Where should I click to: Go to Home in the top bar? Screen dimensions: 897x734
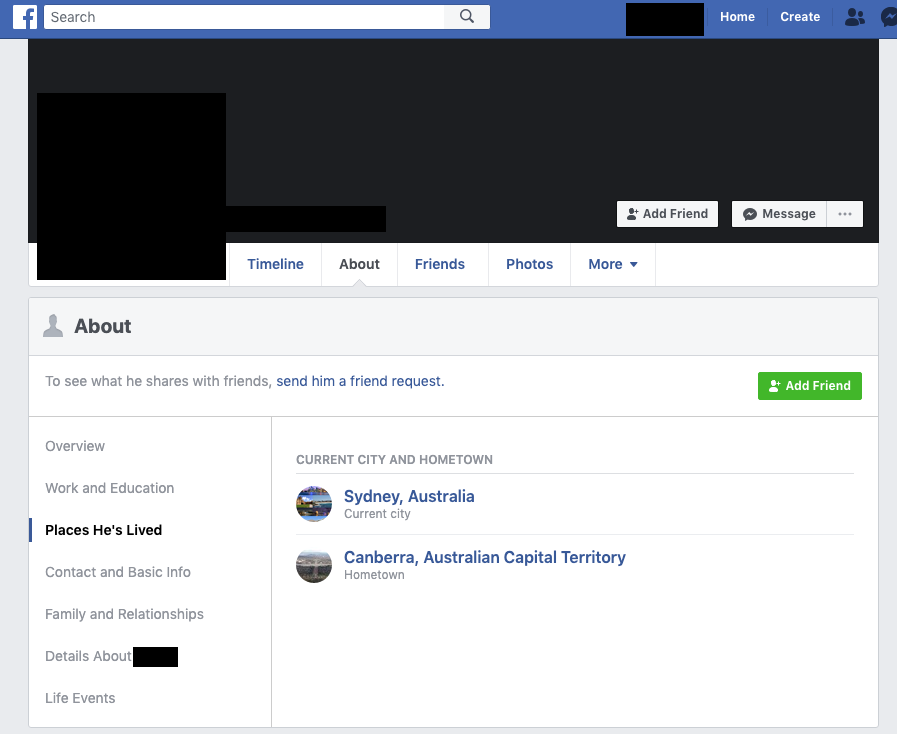click(737, 17)
